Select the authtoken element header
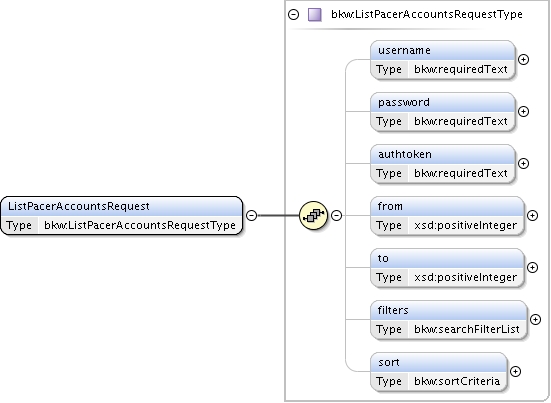 tap(443, 154)
